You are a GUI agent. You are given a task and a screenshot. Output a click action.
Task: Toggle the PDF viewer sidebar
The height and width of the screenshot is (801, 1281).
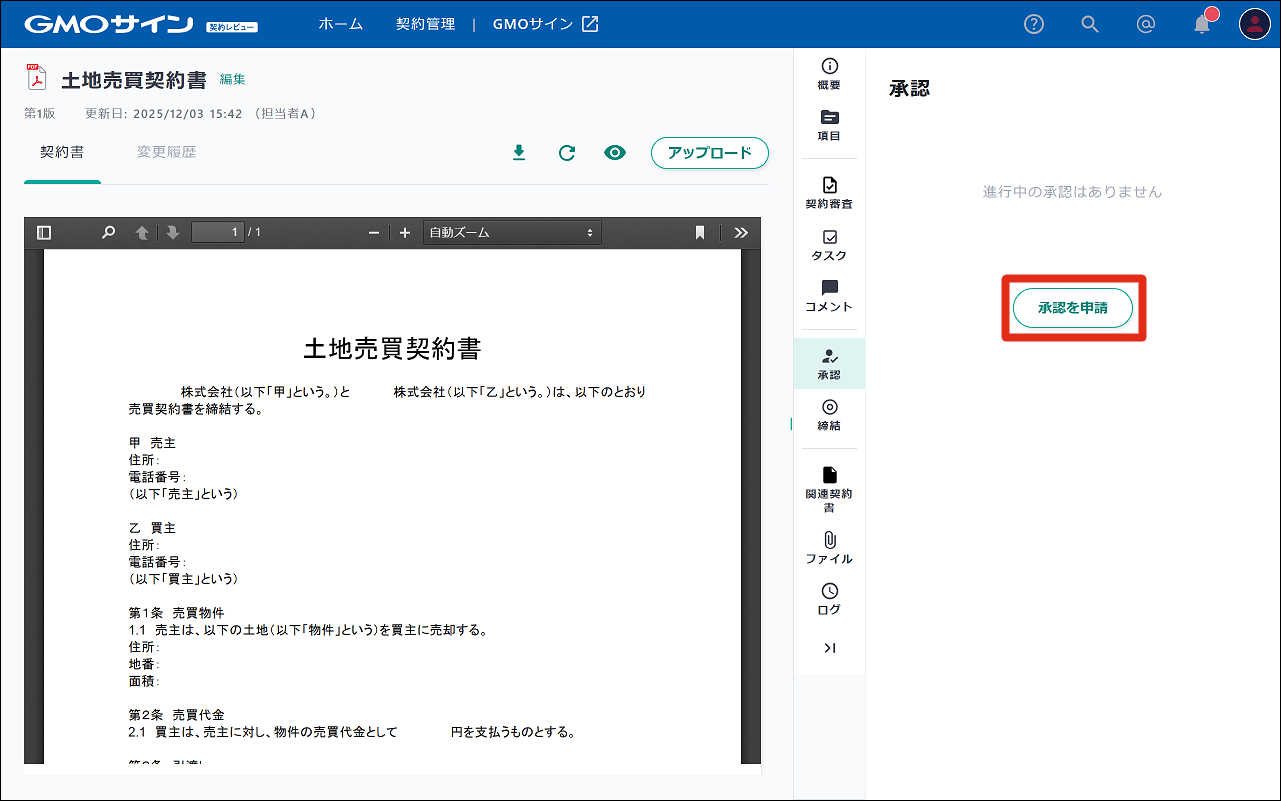[x=44, y=233]
